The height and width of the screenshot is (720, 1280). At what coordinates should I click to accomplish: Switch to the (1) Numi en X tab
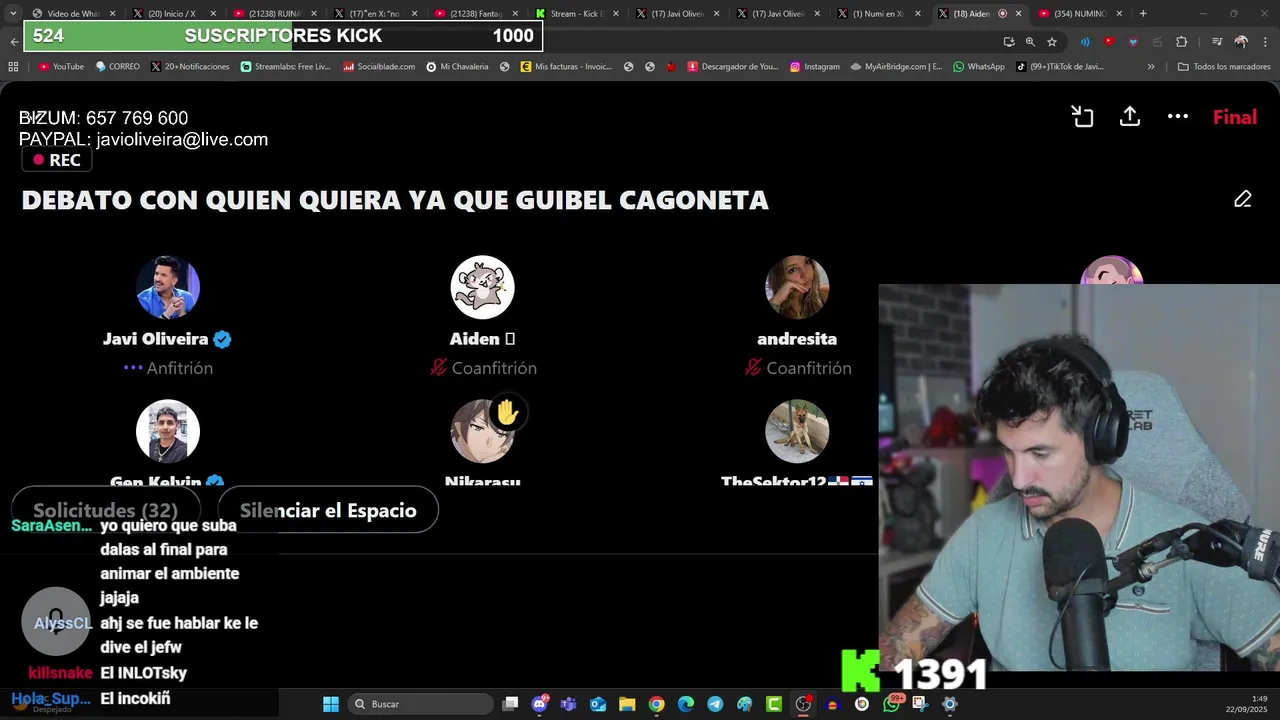coord(878,14)
